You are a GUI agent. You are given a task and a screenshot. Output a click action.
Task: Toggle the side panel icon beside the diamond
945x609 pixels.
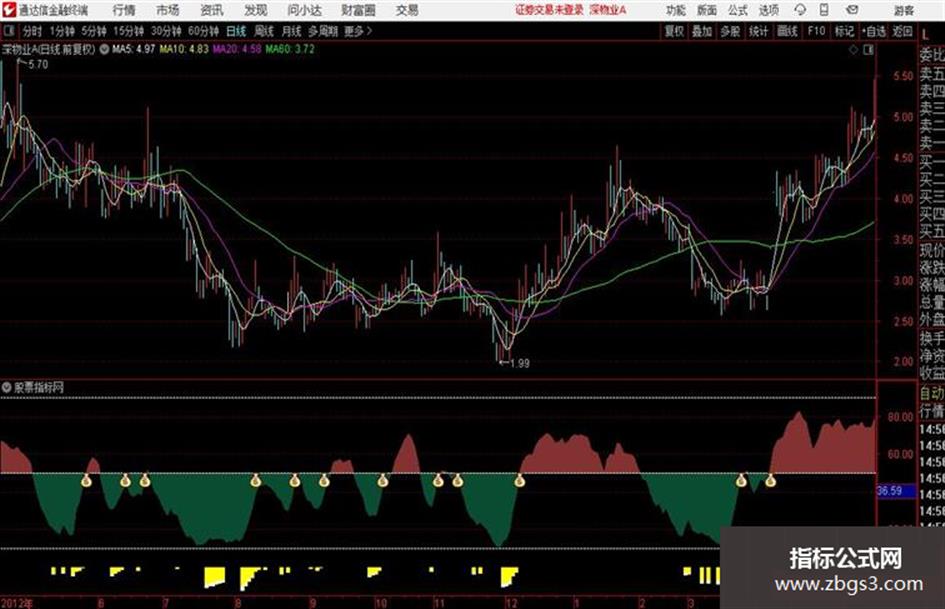pyautogui.click(x=868, y=50)
